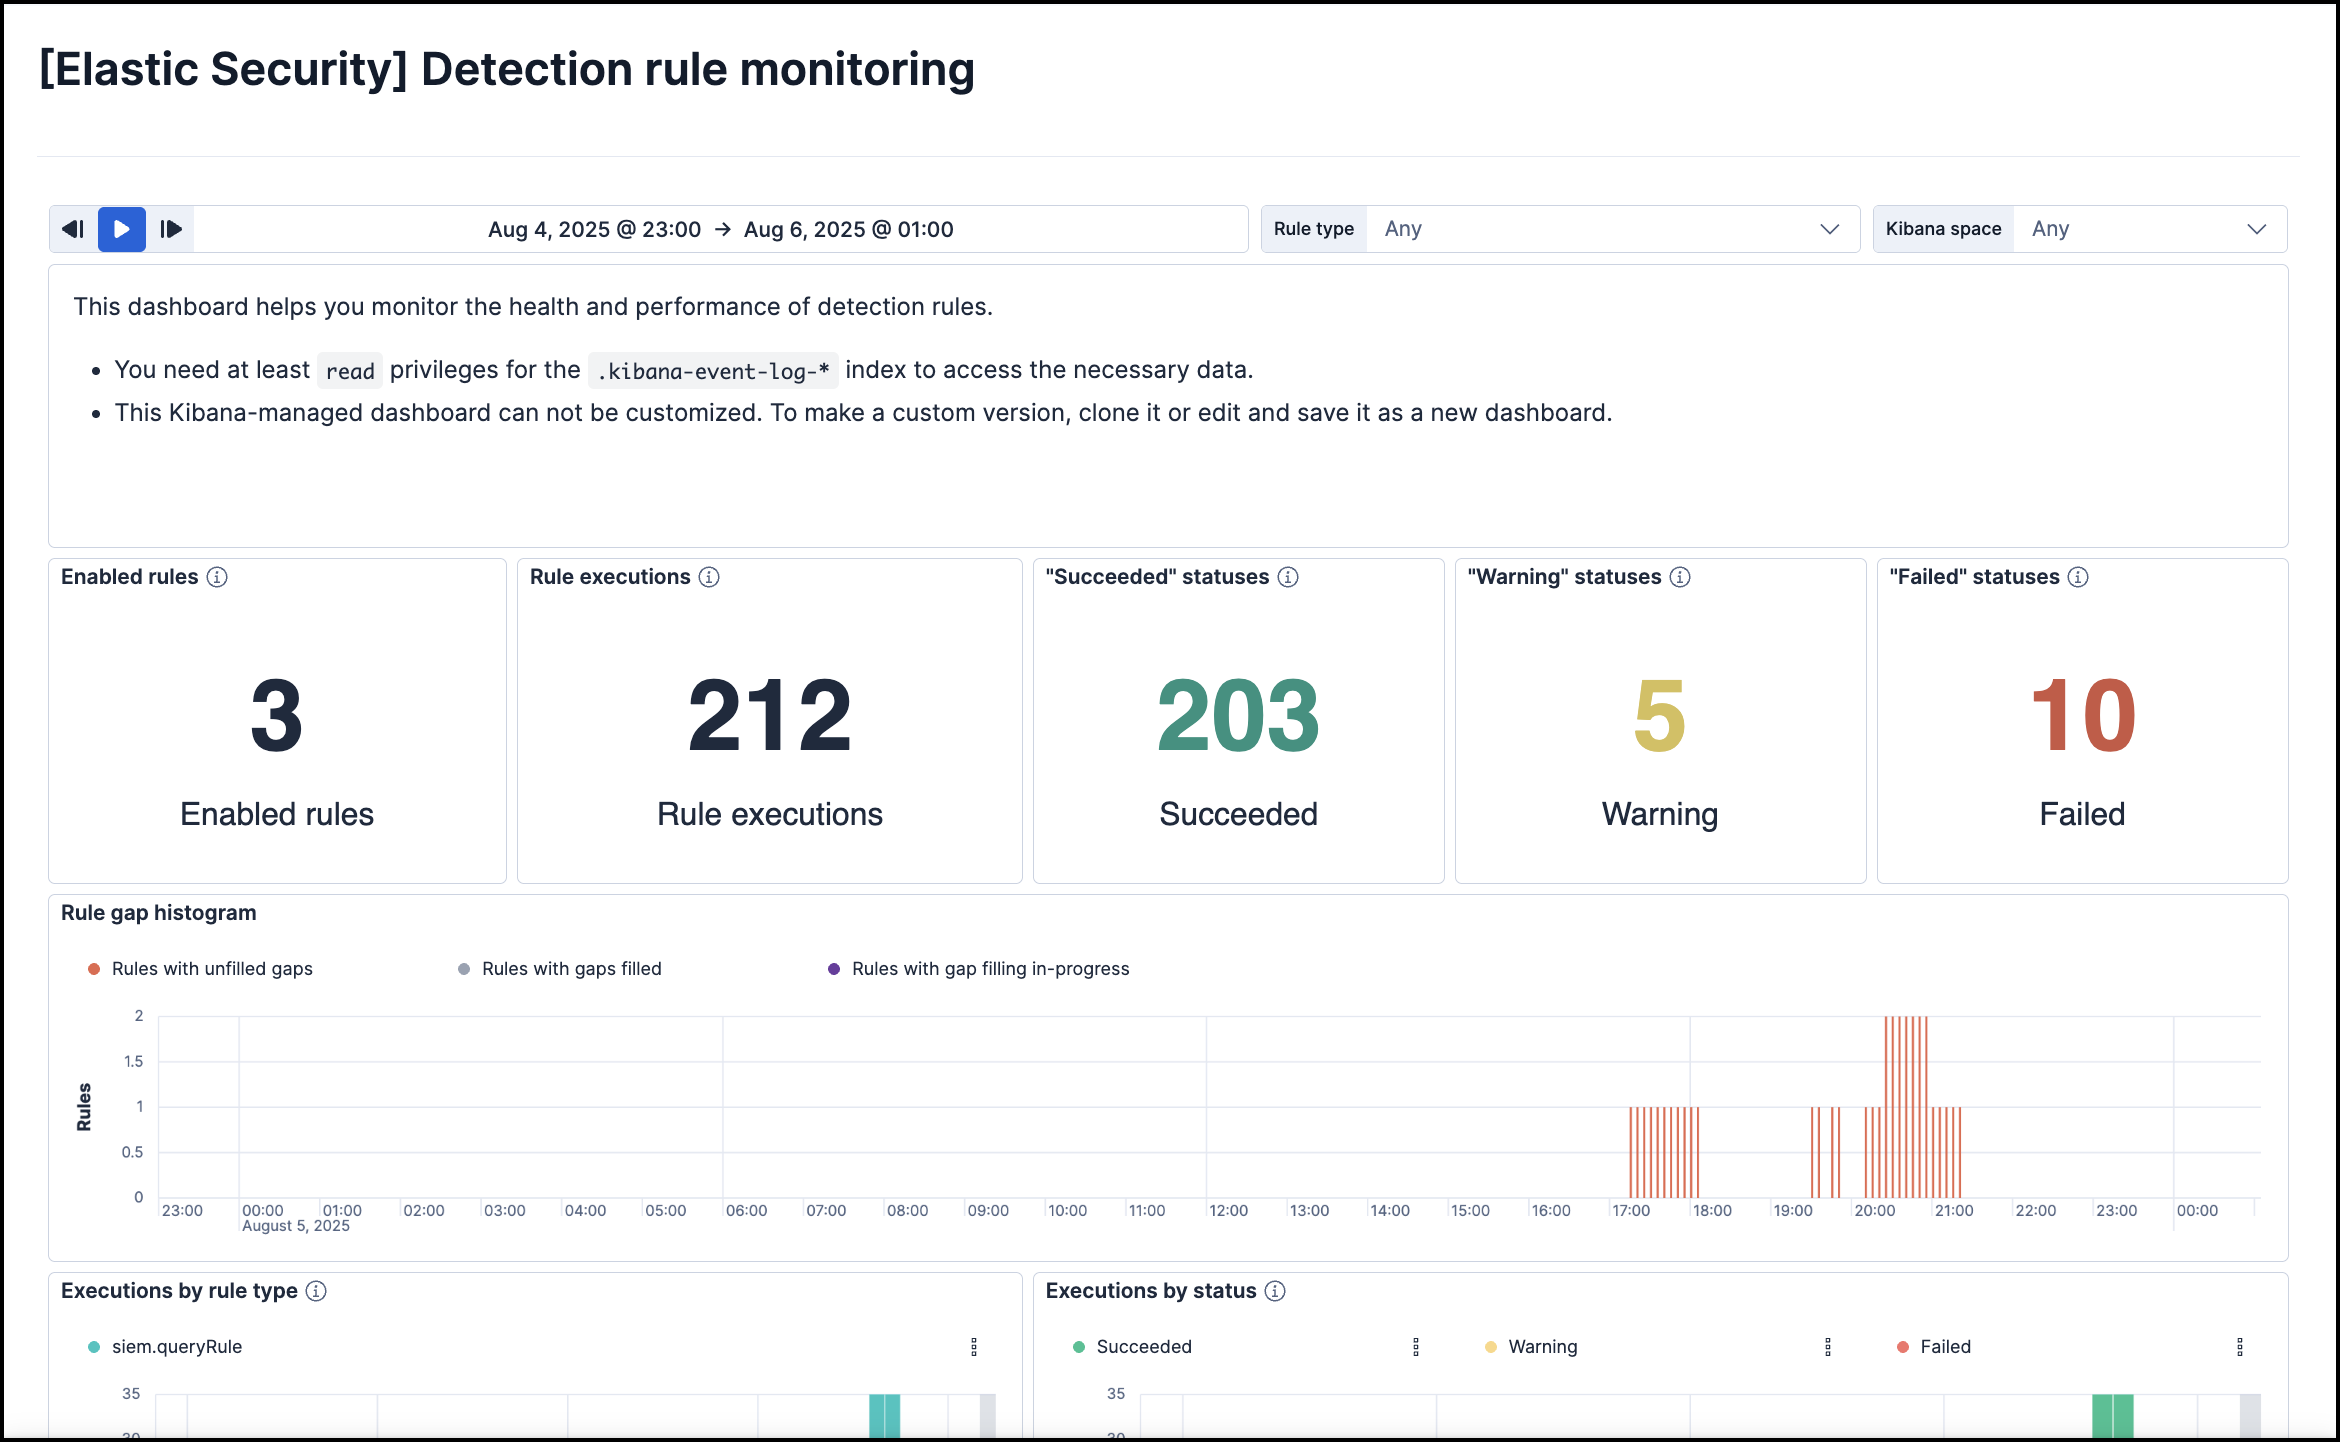Open the Succeeded legend options menu
The height and width of the screenshot is (1442, 2340).
pos(1415,1347)
